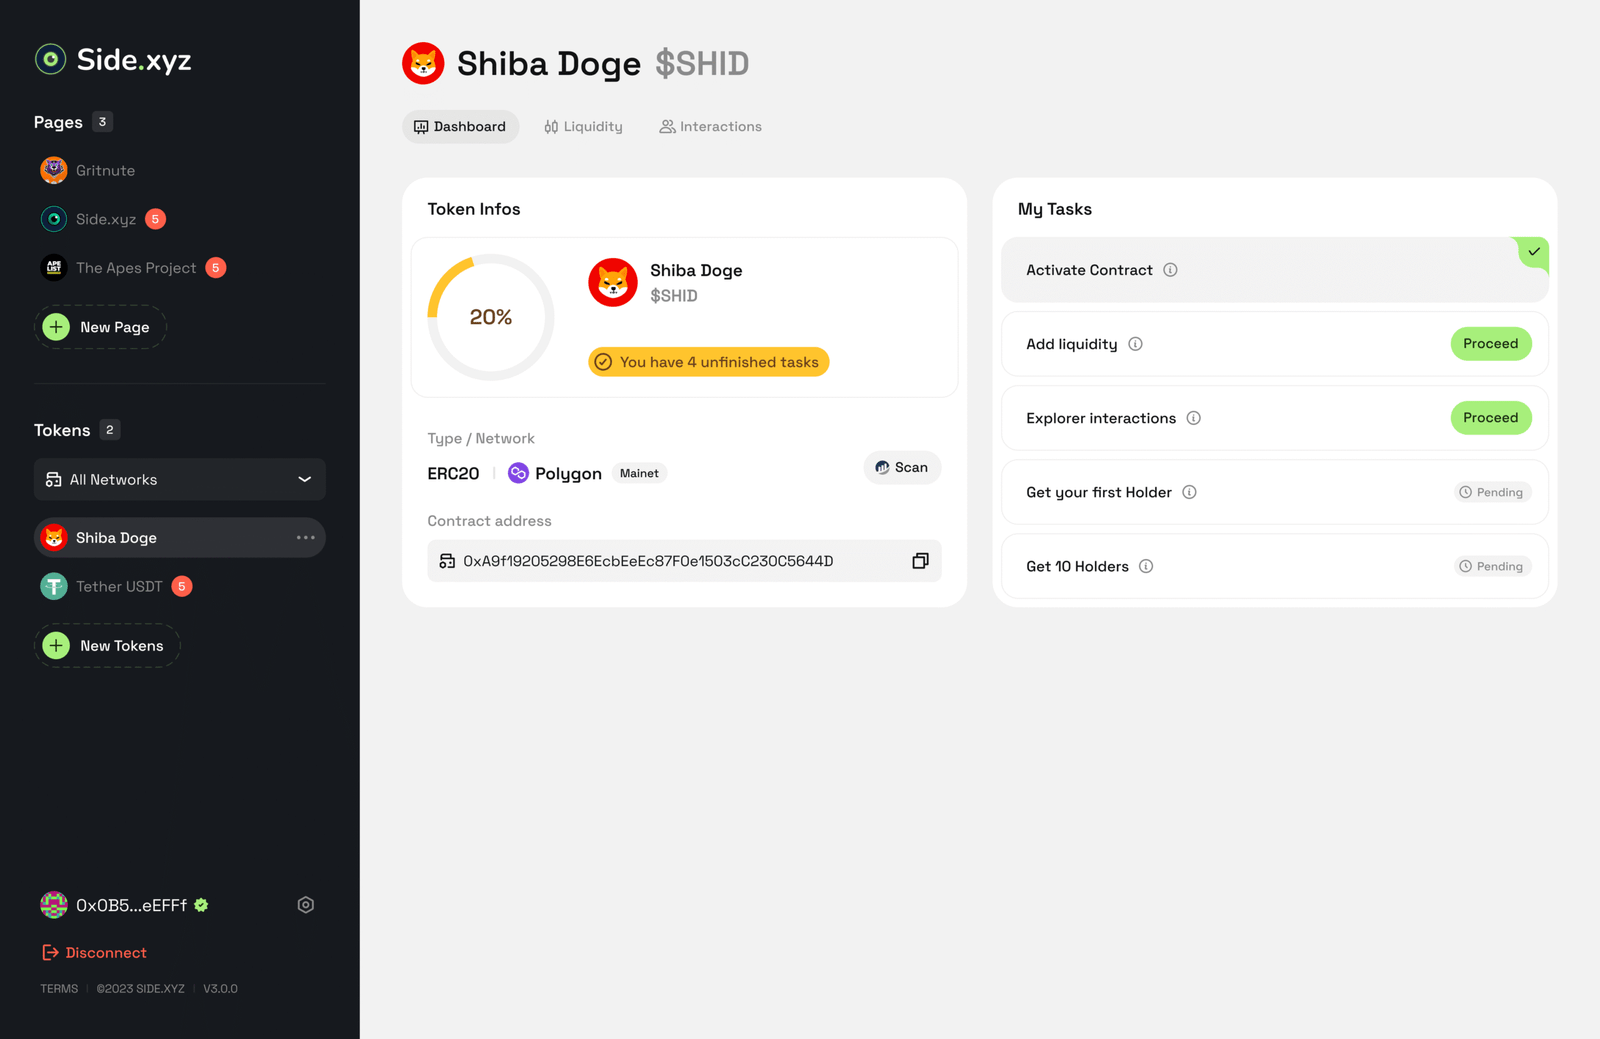Click Proceed on Explorer interactions
Image resolution: width=1600 pixels, height=1039 pixels.
coord(1491,418)
